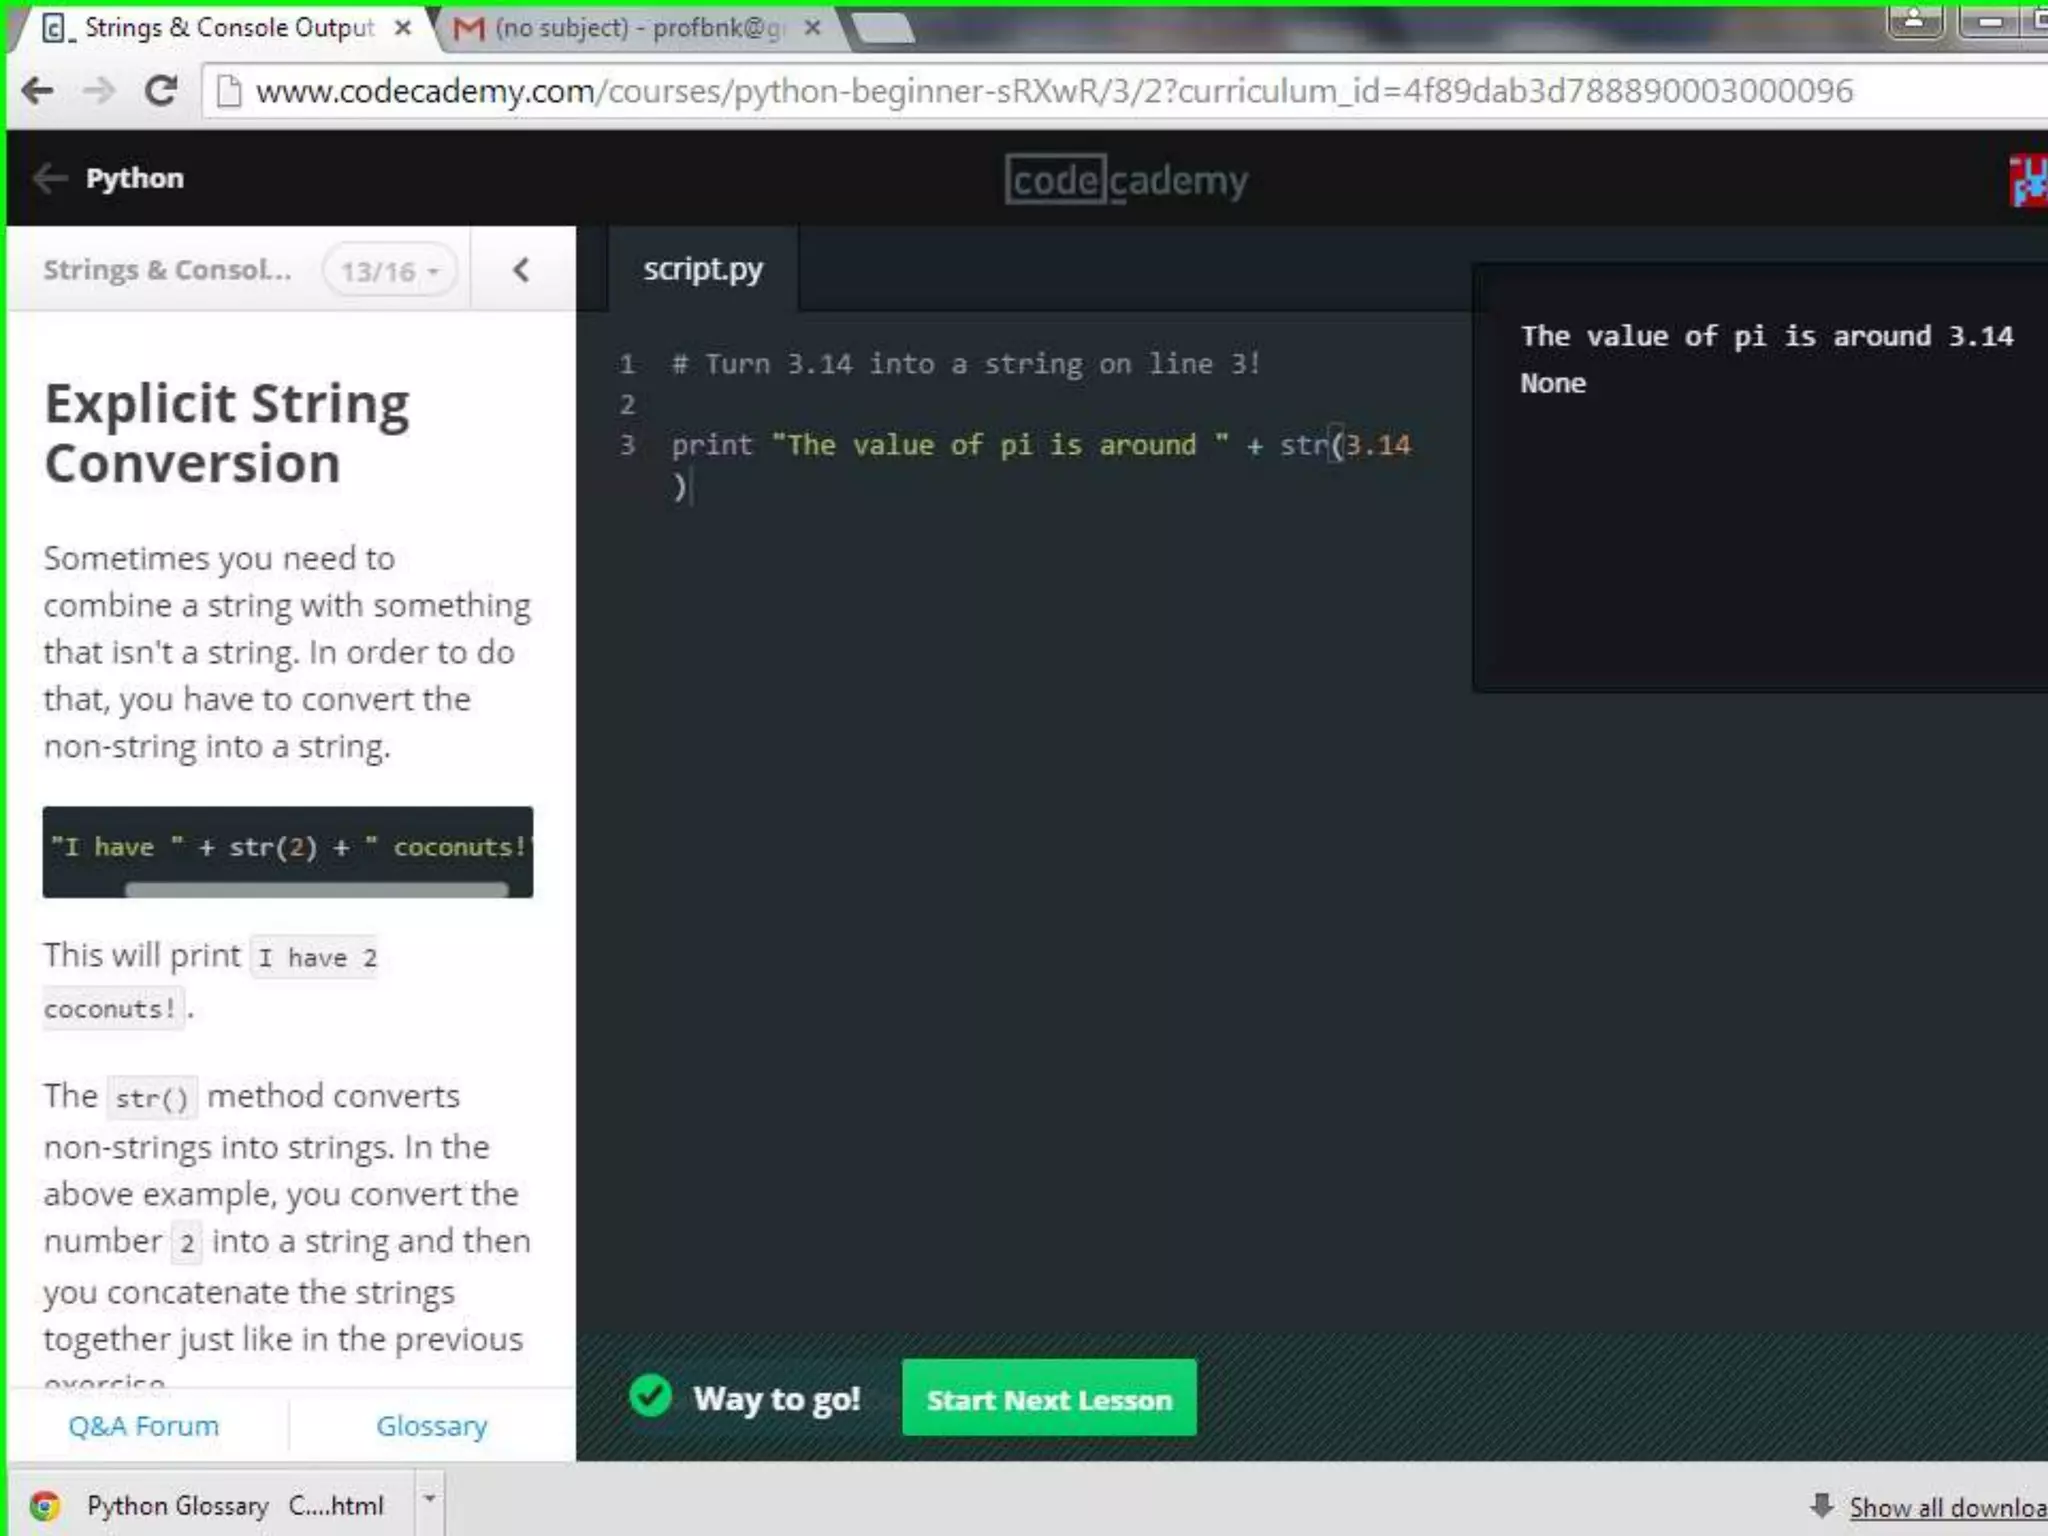Click the green Way to go checkmark
The image size is (2048, 1536).
pyautogui.click(x=651, y=1396)
